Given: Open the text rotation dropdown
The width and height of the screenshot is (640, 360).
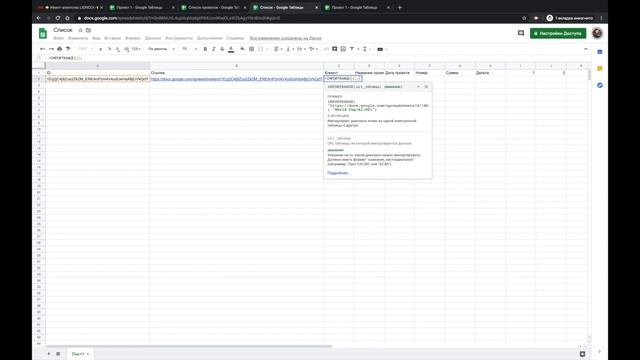Looking at the screenshot, I should tap(313, 49).
